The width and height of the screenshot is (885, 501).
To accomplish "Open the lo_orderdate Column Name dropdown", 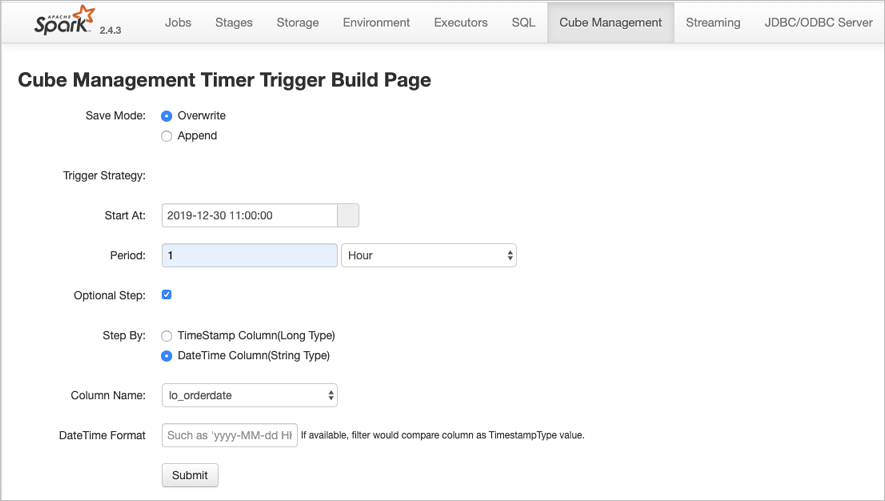I will [249, 395].
